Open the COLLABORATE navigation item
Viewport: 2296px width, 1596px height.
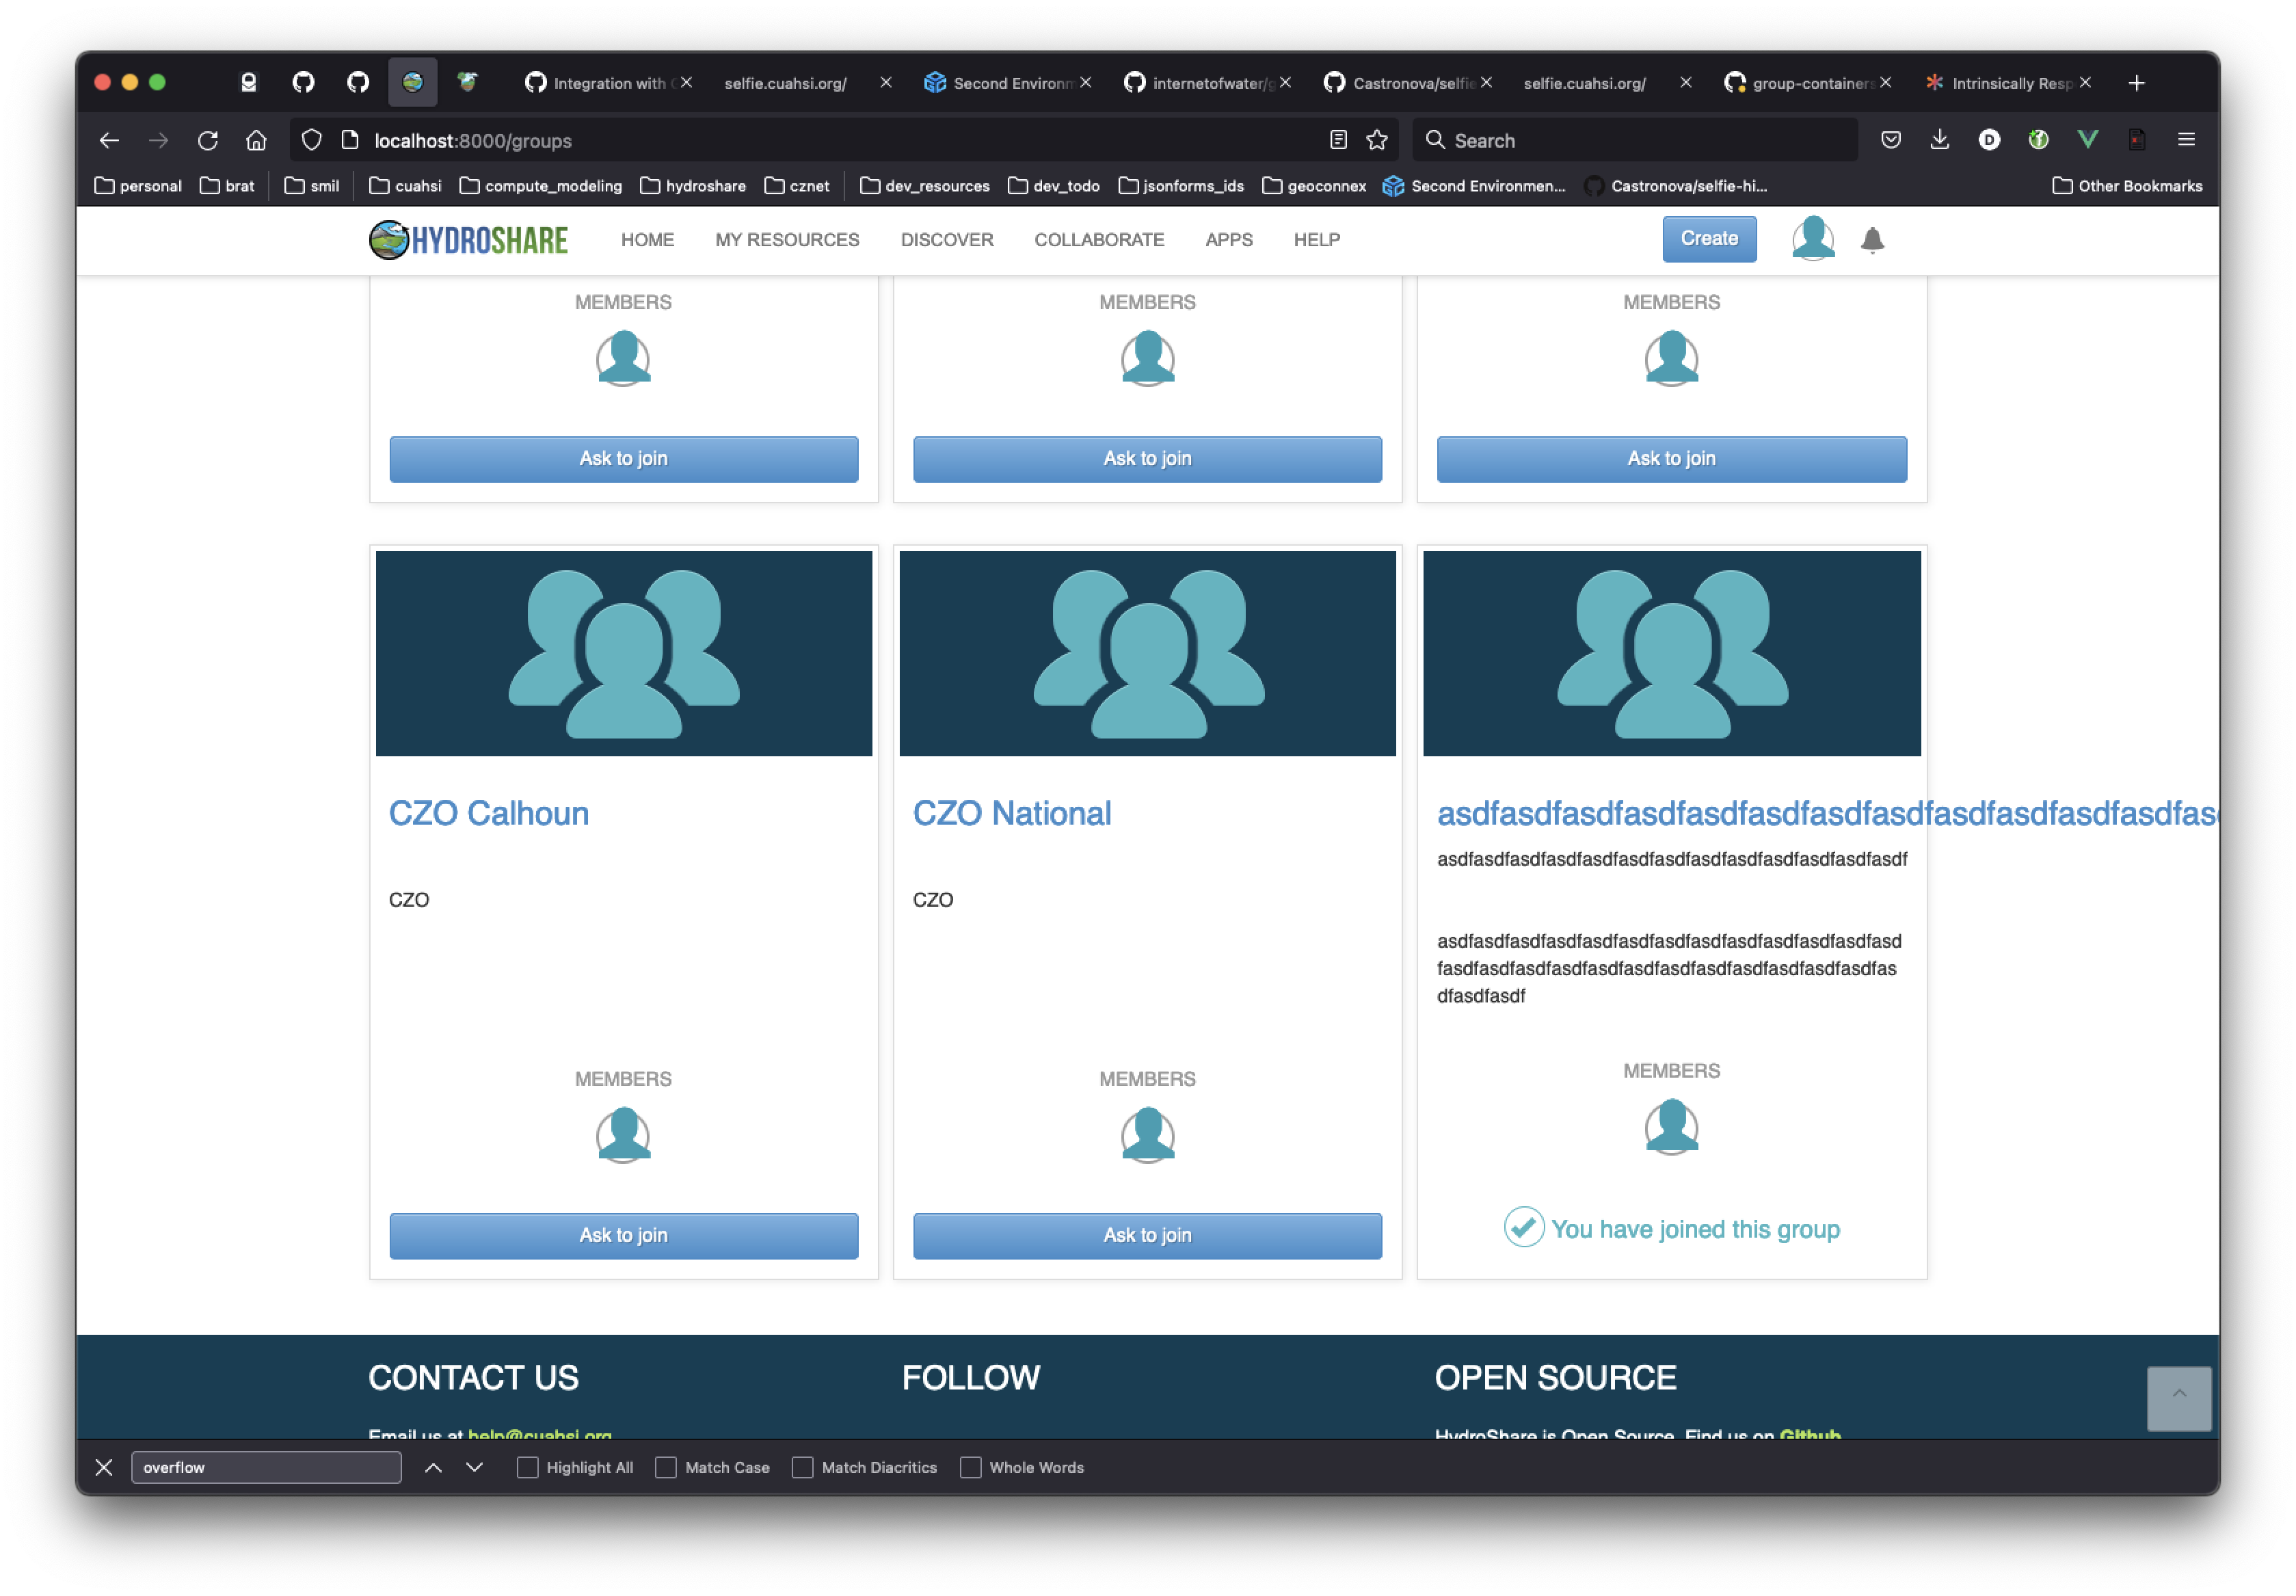coord(1100,240)
